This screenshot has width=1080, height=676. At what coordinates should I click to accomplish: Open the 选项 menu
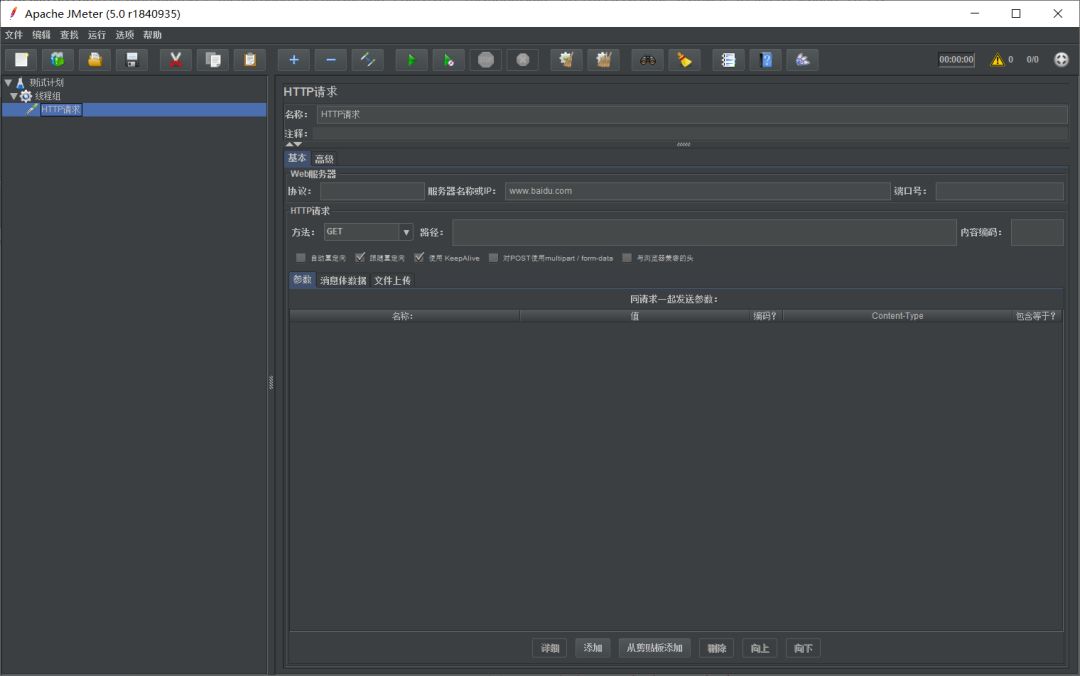[x=125, y=35]
